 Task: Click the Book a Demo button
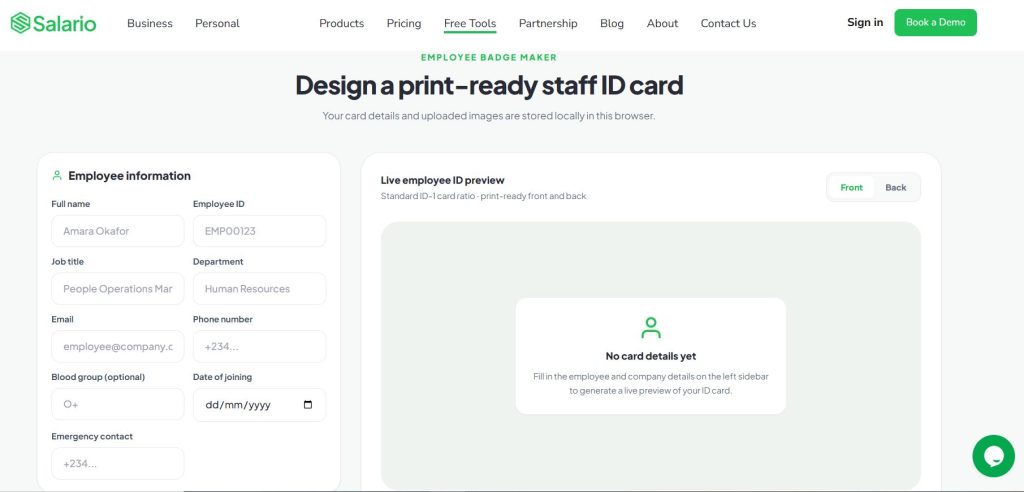(x=935, y=22)
